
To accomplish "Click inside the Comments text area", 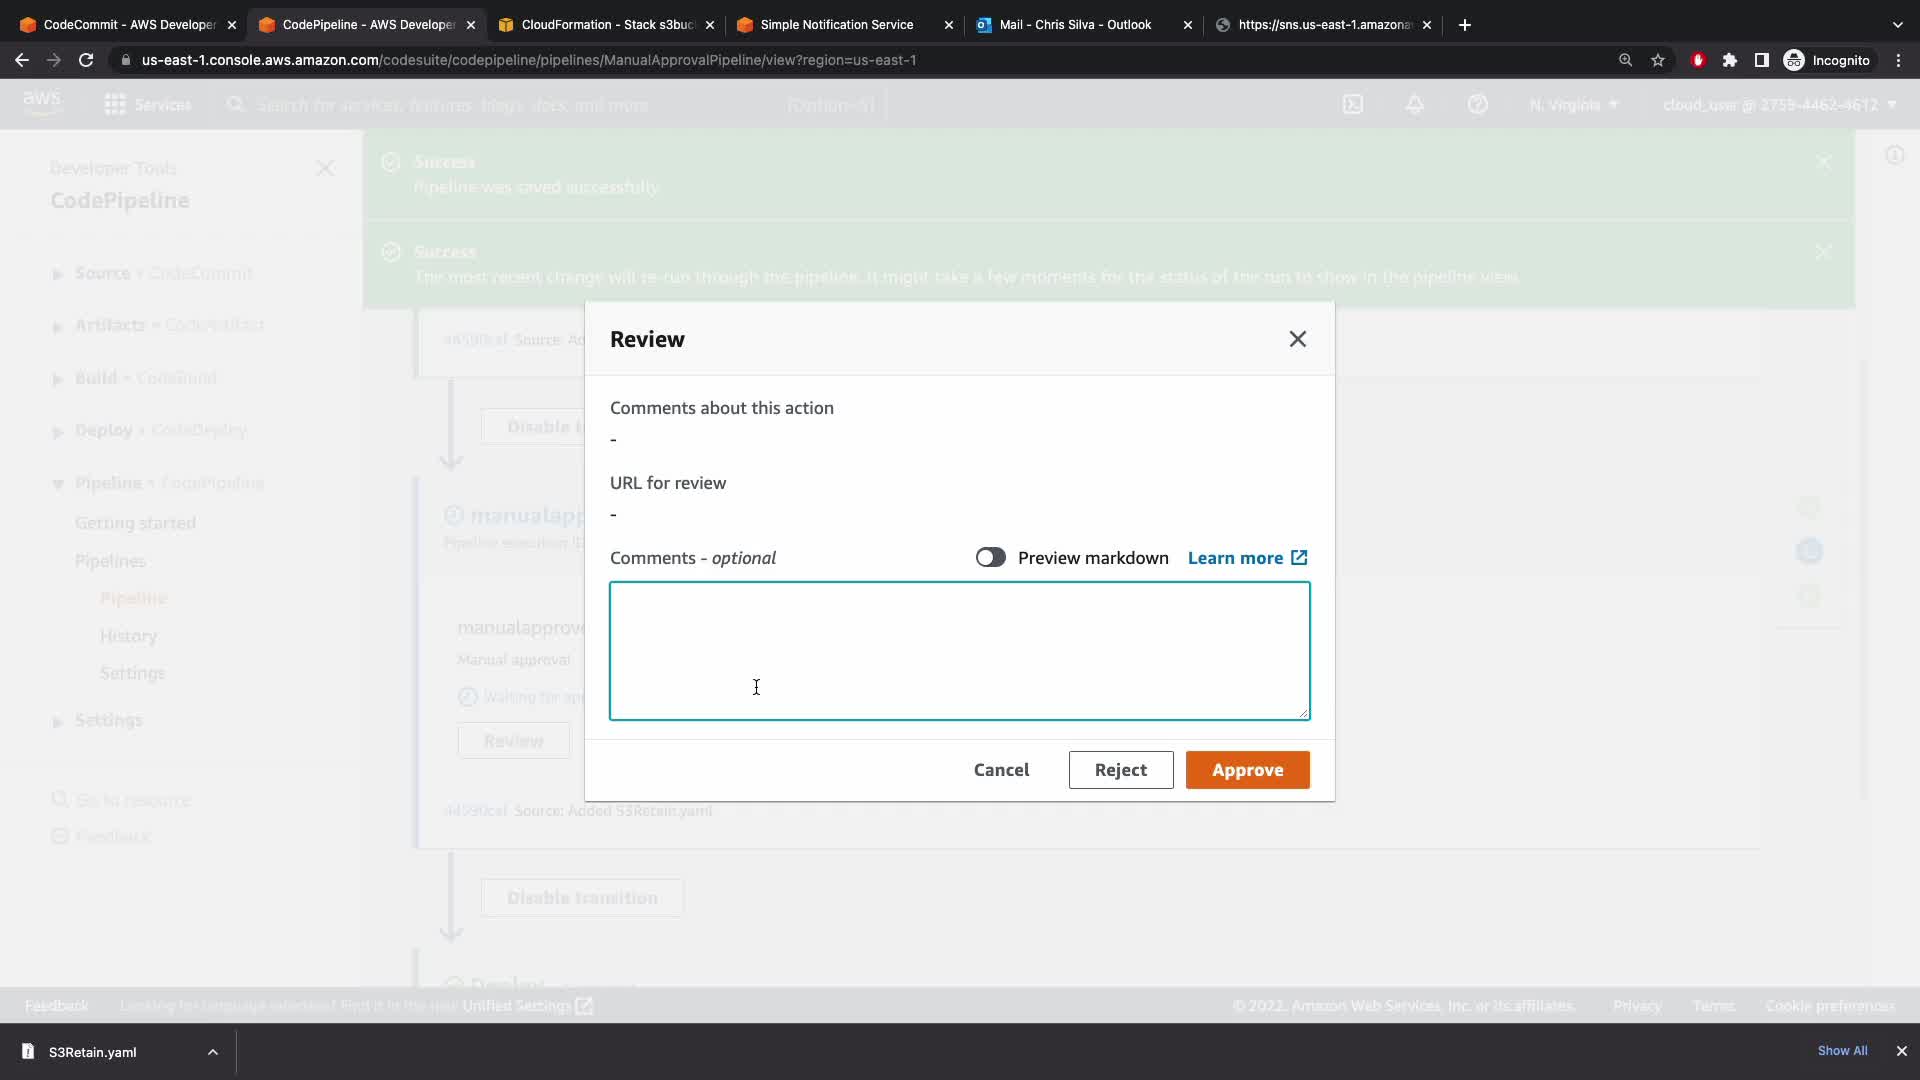I will 959,650.
